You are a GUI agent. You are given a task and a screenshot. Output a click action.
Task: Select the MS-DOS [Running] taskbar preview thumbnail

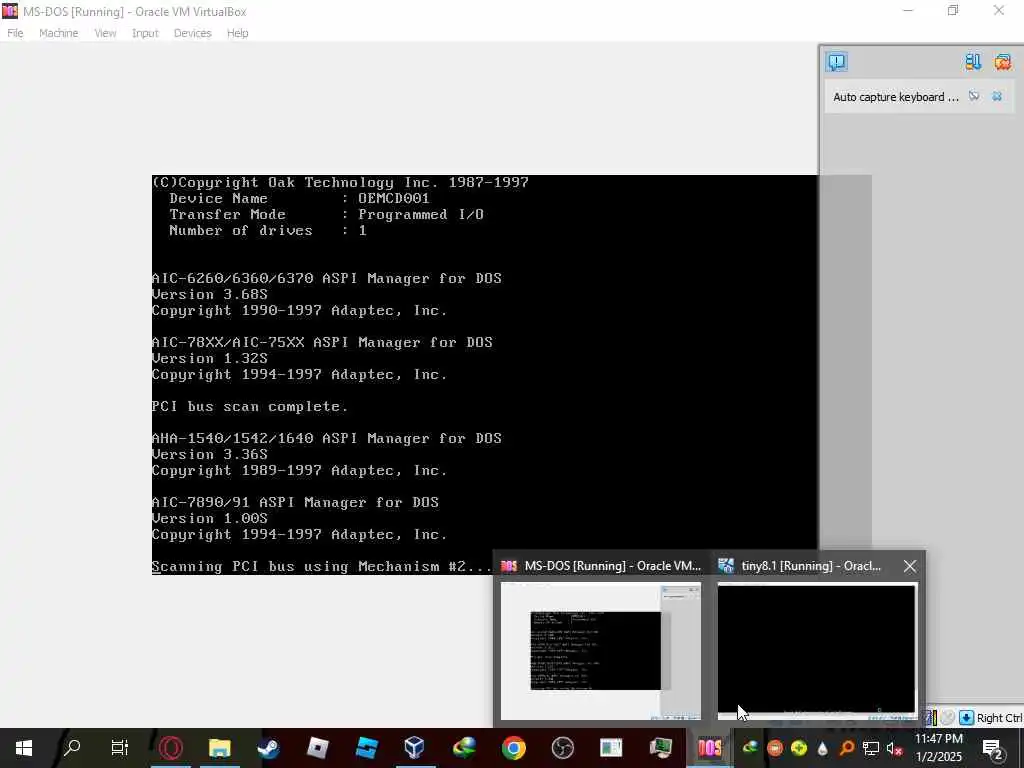coord(600,651)
